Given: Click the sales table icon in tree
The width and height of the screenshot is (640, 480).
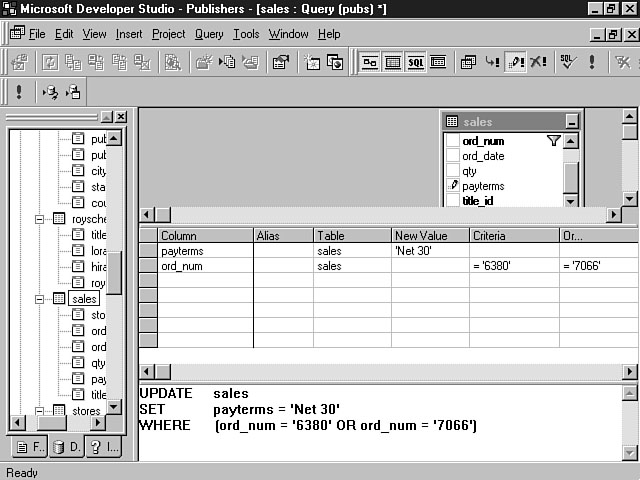Looking at the screenshot, I should 59,299.
